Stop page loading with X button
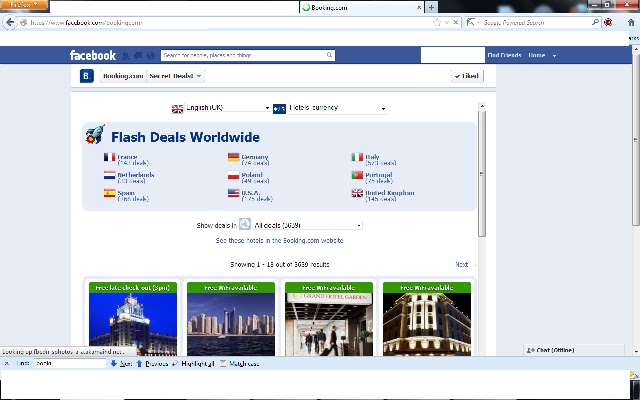Viewport: 640px width, 400px height. 456,22
